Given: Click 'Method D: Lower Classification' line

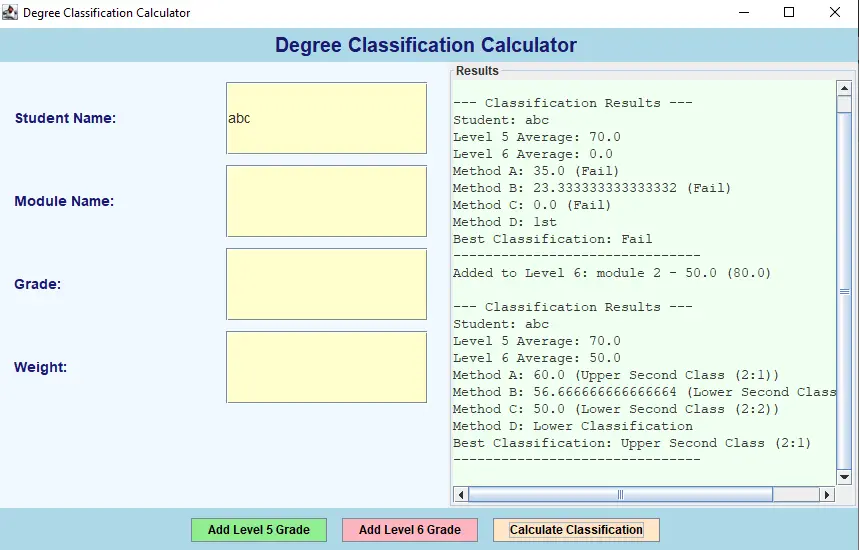Looking at the screenshot, I should [x=572, y=426].
